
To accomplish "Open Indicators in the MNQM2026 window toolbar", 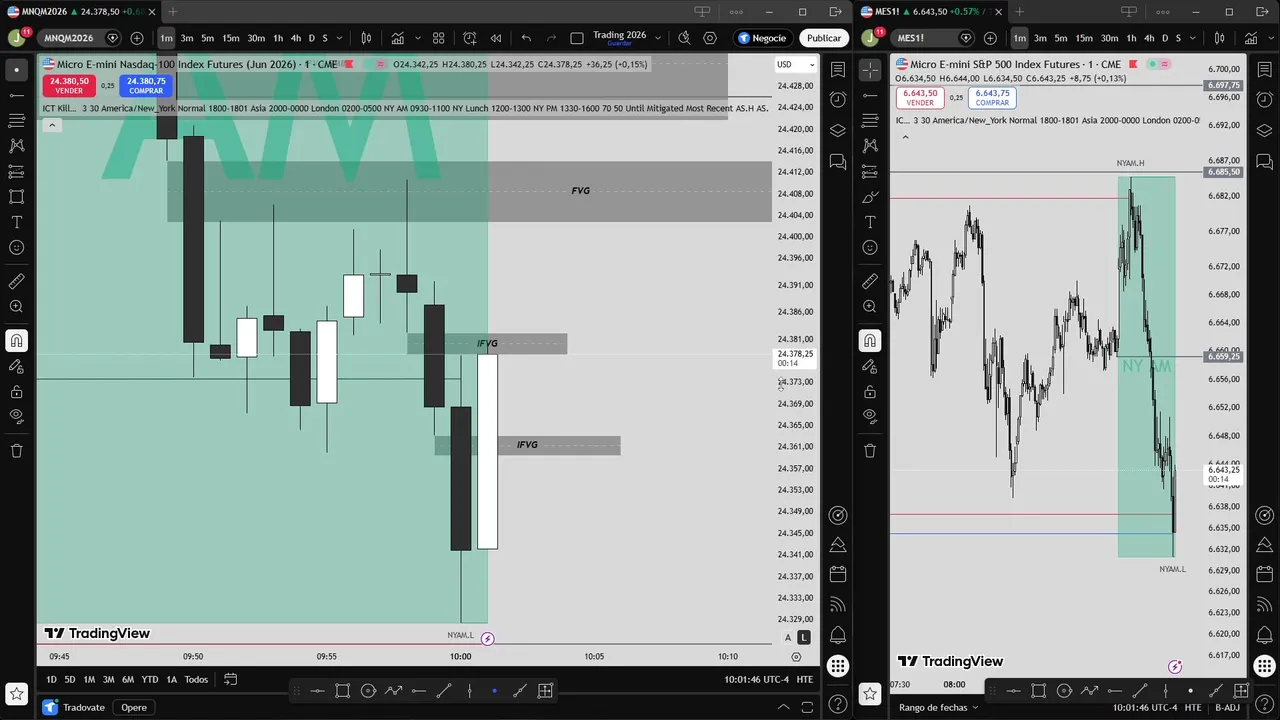I will tap(398, 38).
